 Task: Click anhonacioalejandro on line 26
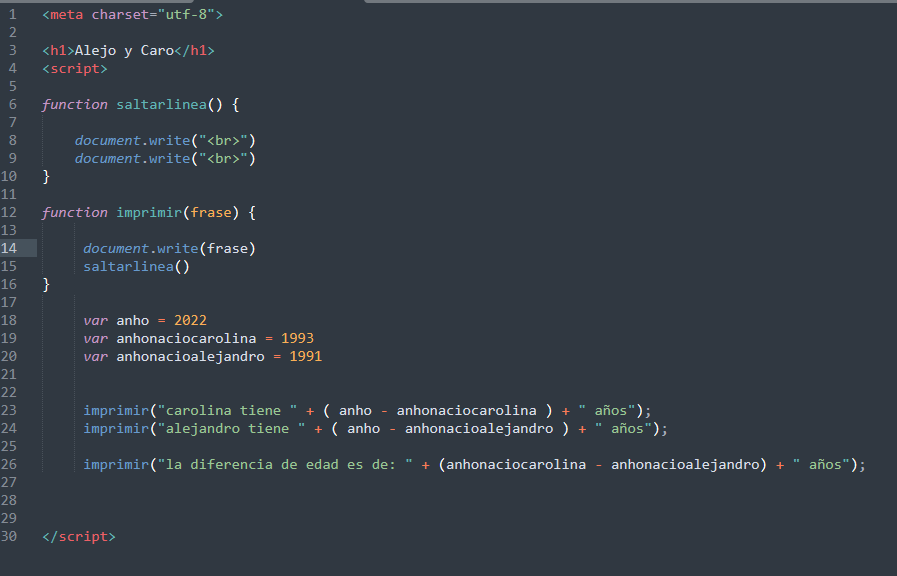coord(685,464)
